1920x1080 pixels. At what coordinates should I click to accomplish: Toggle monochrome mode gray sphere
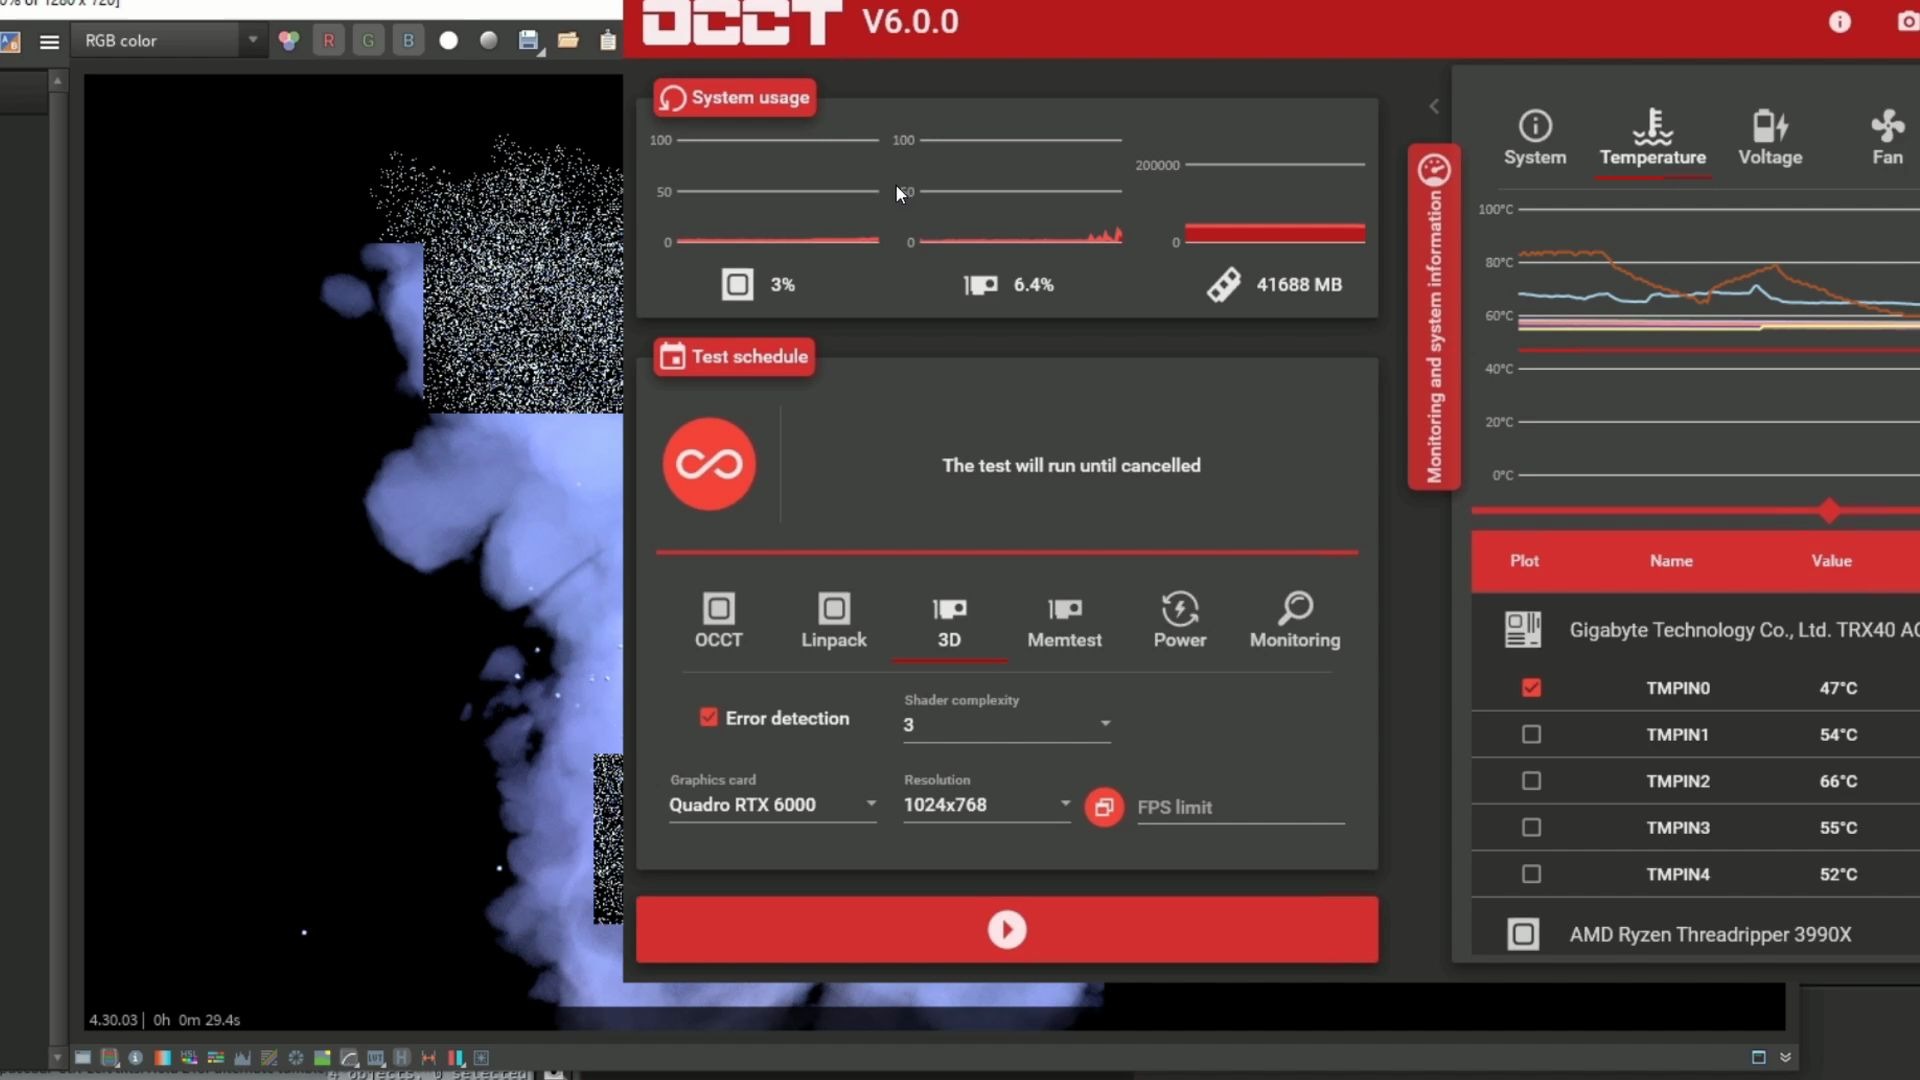tap(489, 41)
